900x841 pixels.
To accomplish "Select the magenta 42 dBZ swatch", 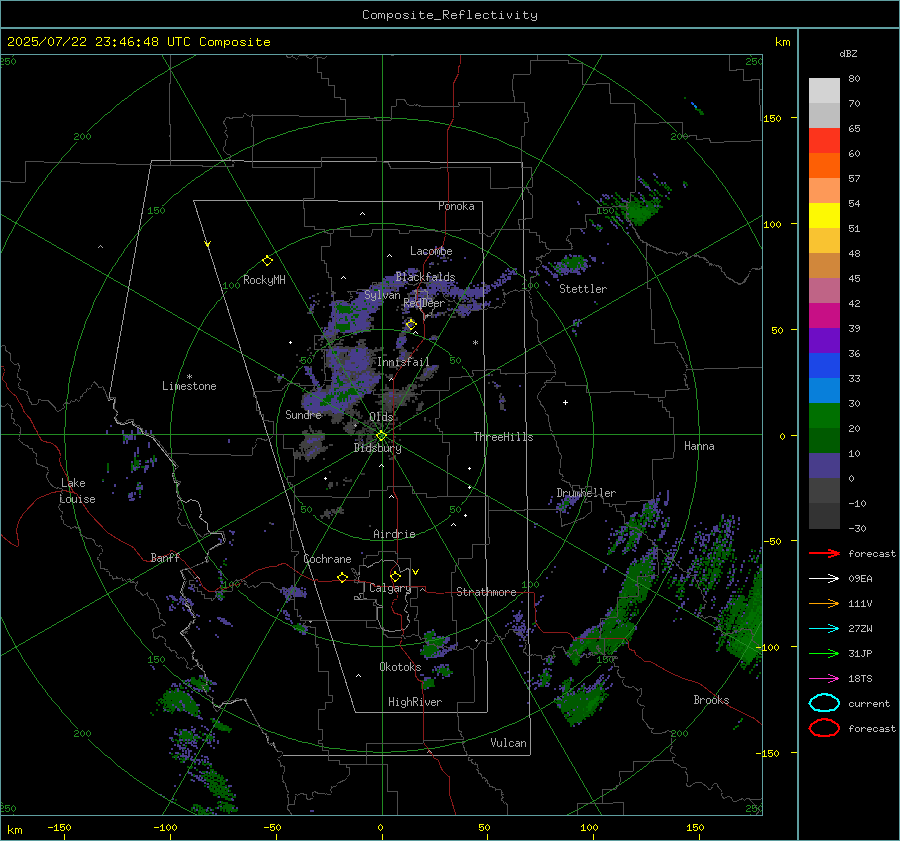I will click(824, 315).
